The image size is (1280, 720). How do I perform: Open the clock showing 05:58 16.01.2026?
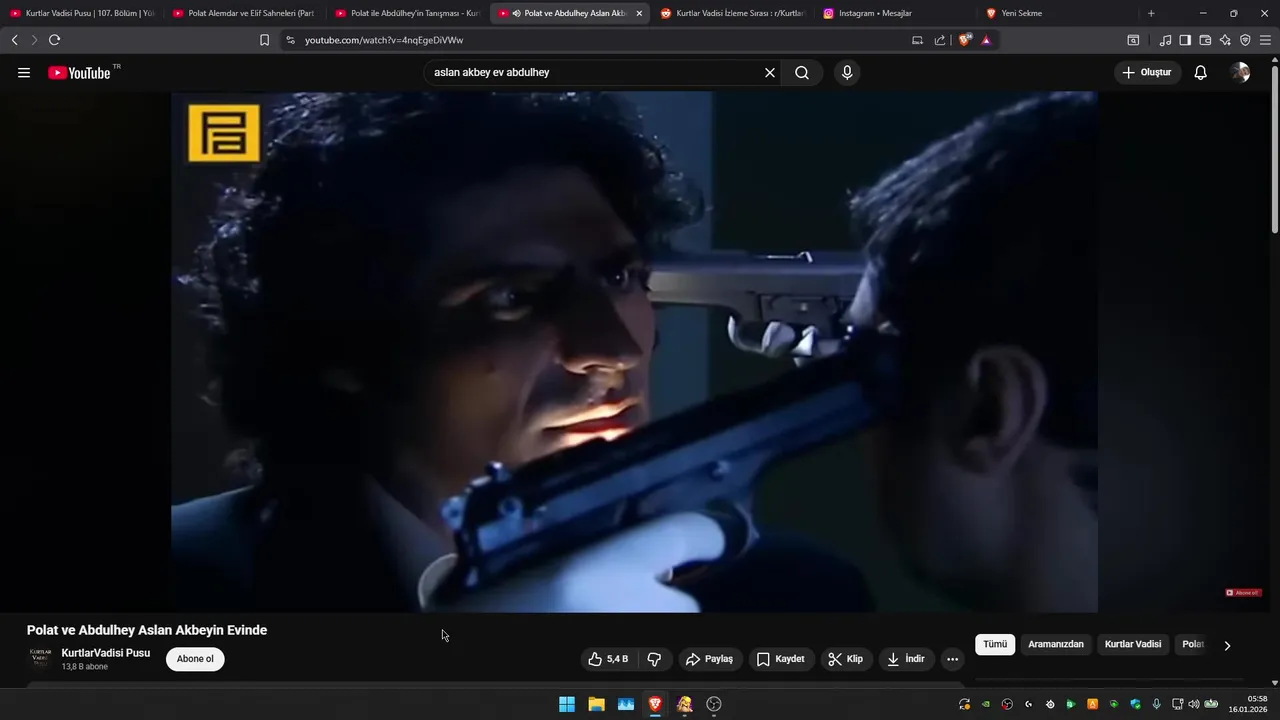pos(1250,704)
